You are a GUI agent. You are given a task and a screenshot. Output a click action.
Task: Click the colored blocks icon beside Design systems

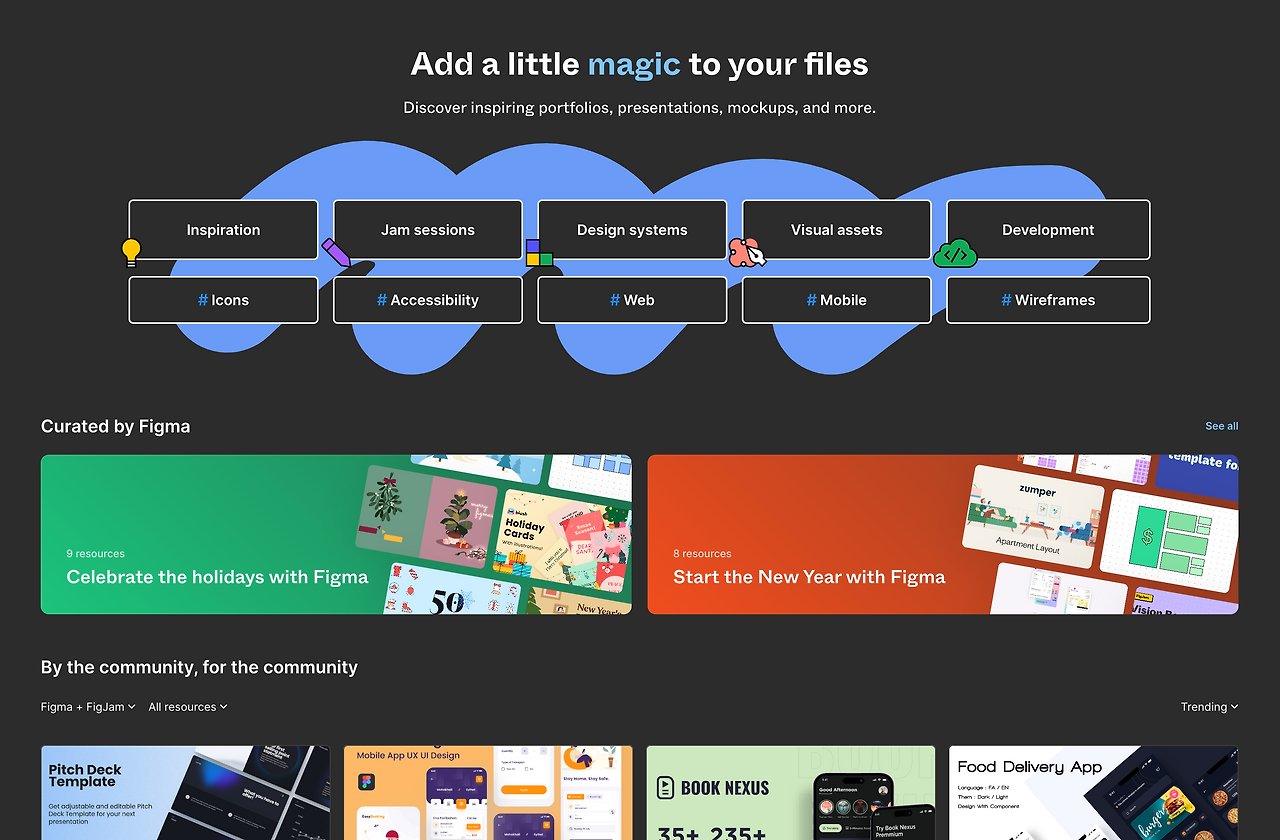tap(539, 253)
